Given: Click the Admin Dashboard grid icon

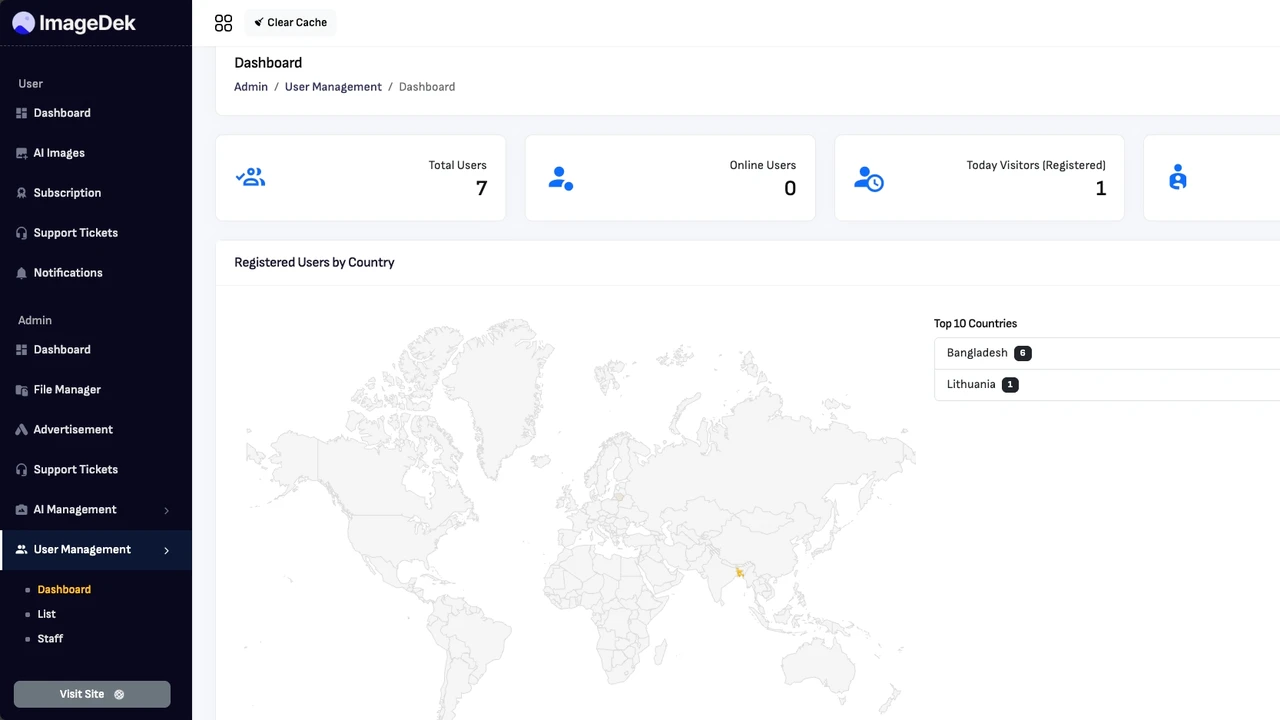Looking at the screenshot, I should pos(22,350).
